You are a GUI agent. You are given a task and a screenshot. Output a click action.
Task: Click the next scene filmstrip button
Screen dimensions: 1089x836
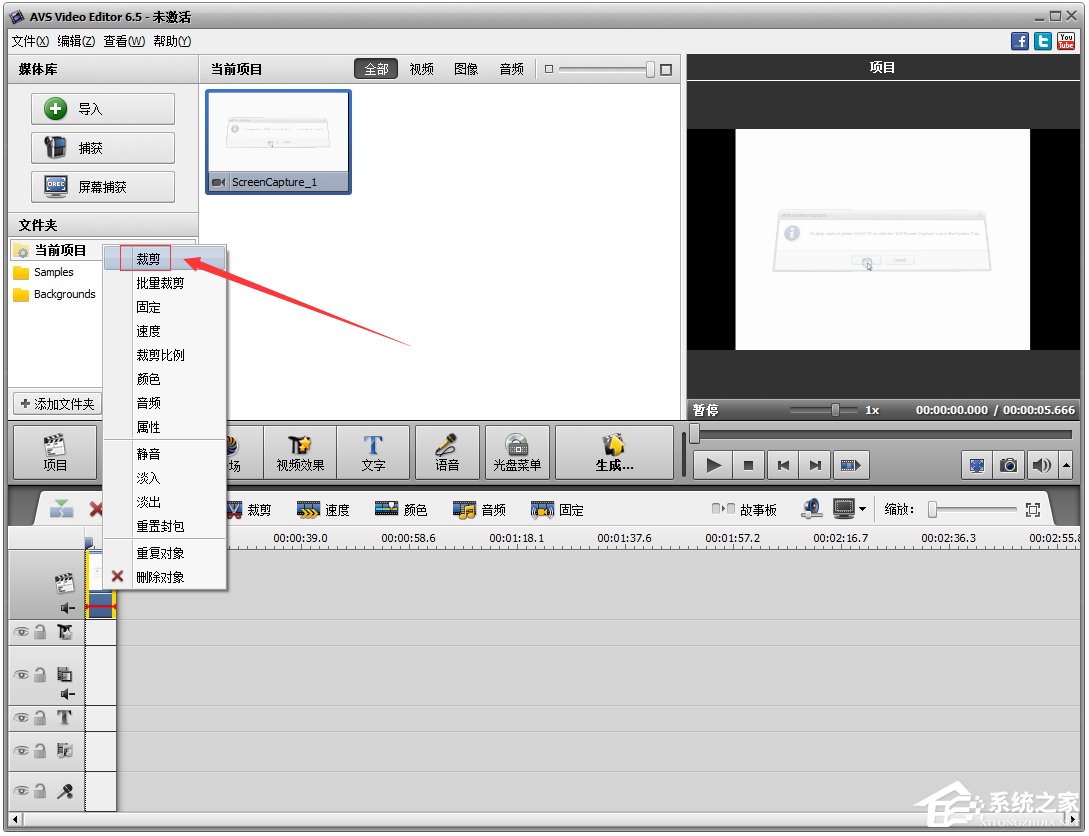click(x=850, y=465)
